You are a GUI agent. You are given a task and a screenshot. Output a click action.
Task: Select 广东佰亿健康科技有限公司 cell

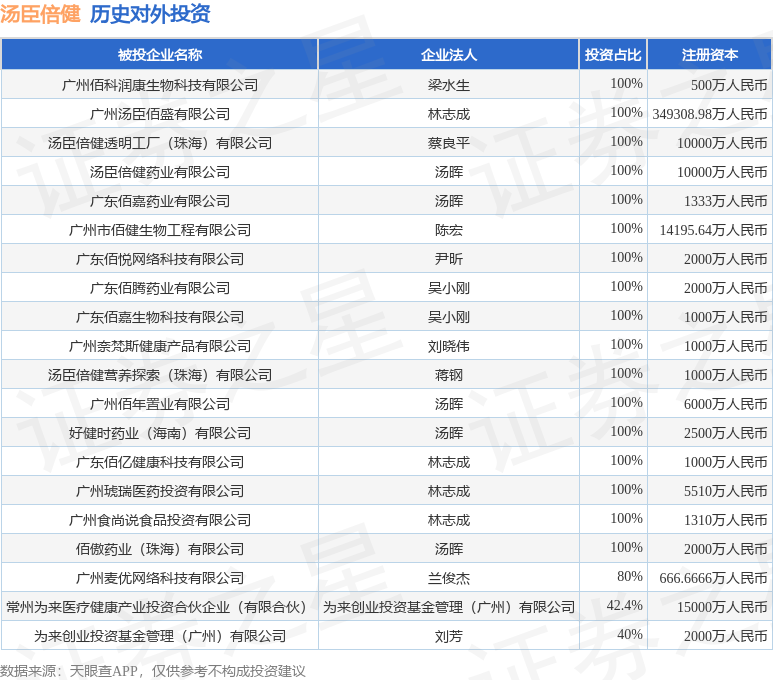click(x=160, y=463)
